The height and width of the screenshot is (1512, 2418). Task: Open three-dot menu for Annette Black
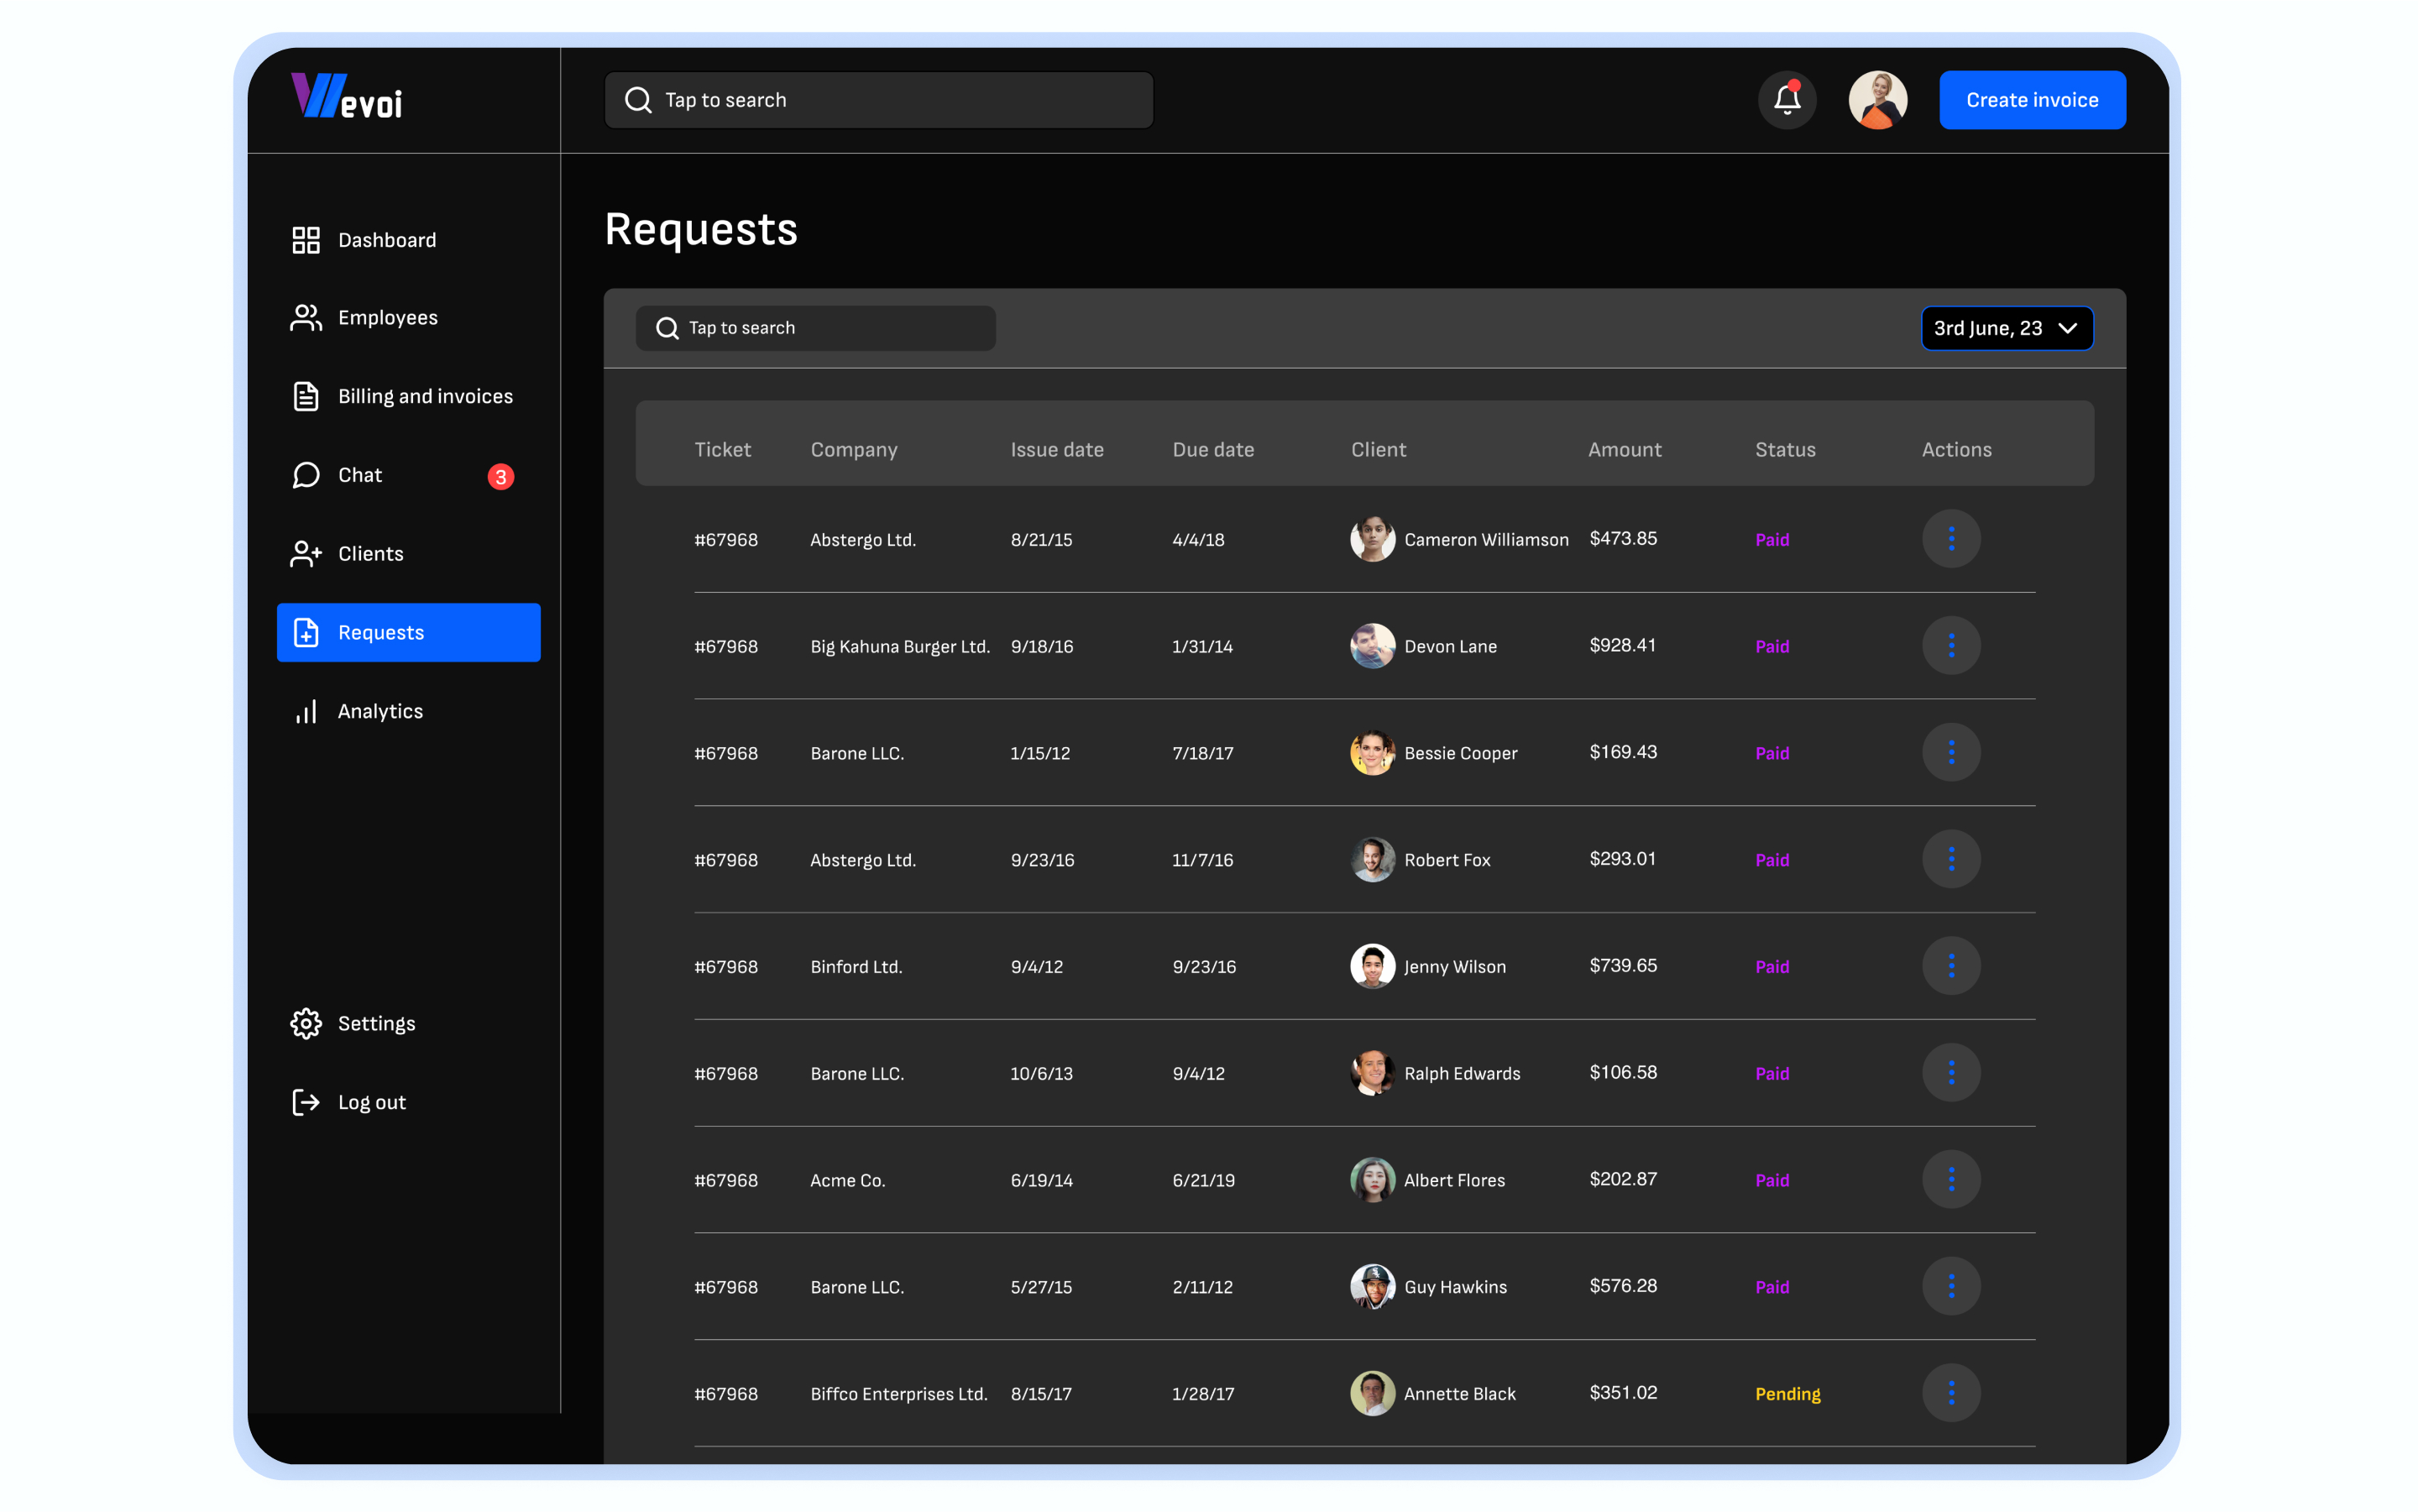tap(1950, 1393)
